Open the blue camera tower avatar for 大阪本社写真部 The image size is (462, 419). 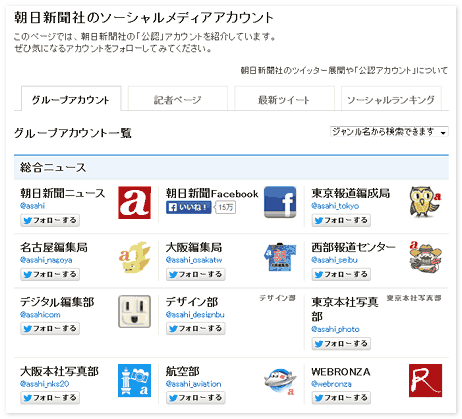click(x=134, y=380)
